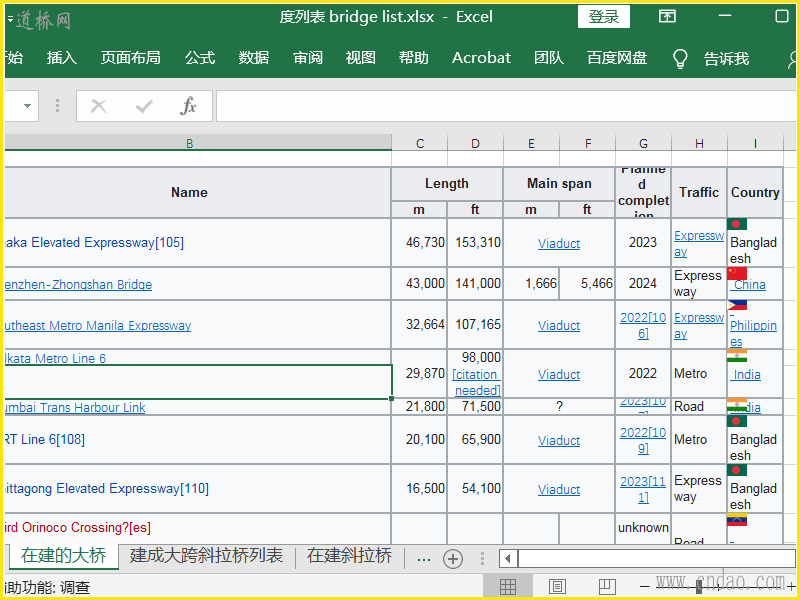Expand the Name Box dropdown arrow
This screenshot has height=600, width=800.
[x=27, y=106]
